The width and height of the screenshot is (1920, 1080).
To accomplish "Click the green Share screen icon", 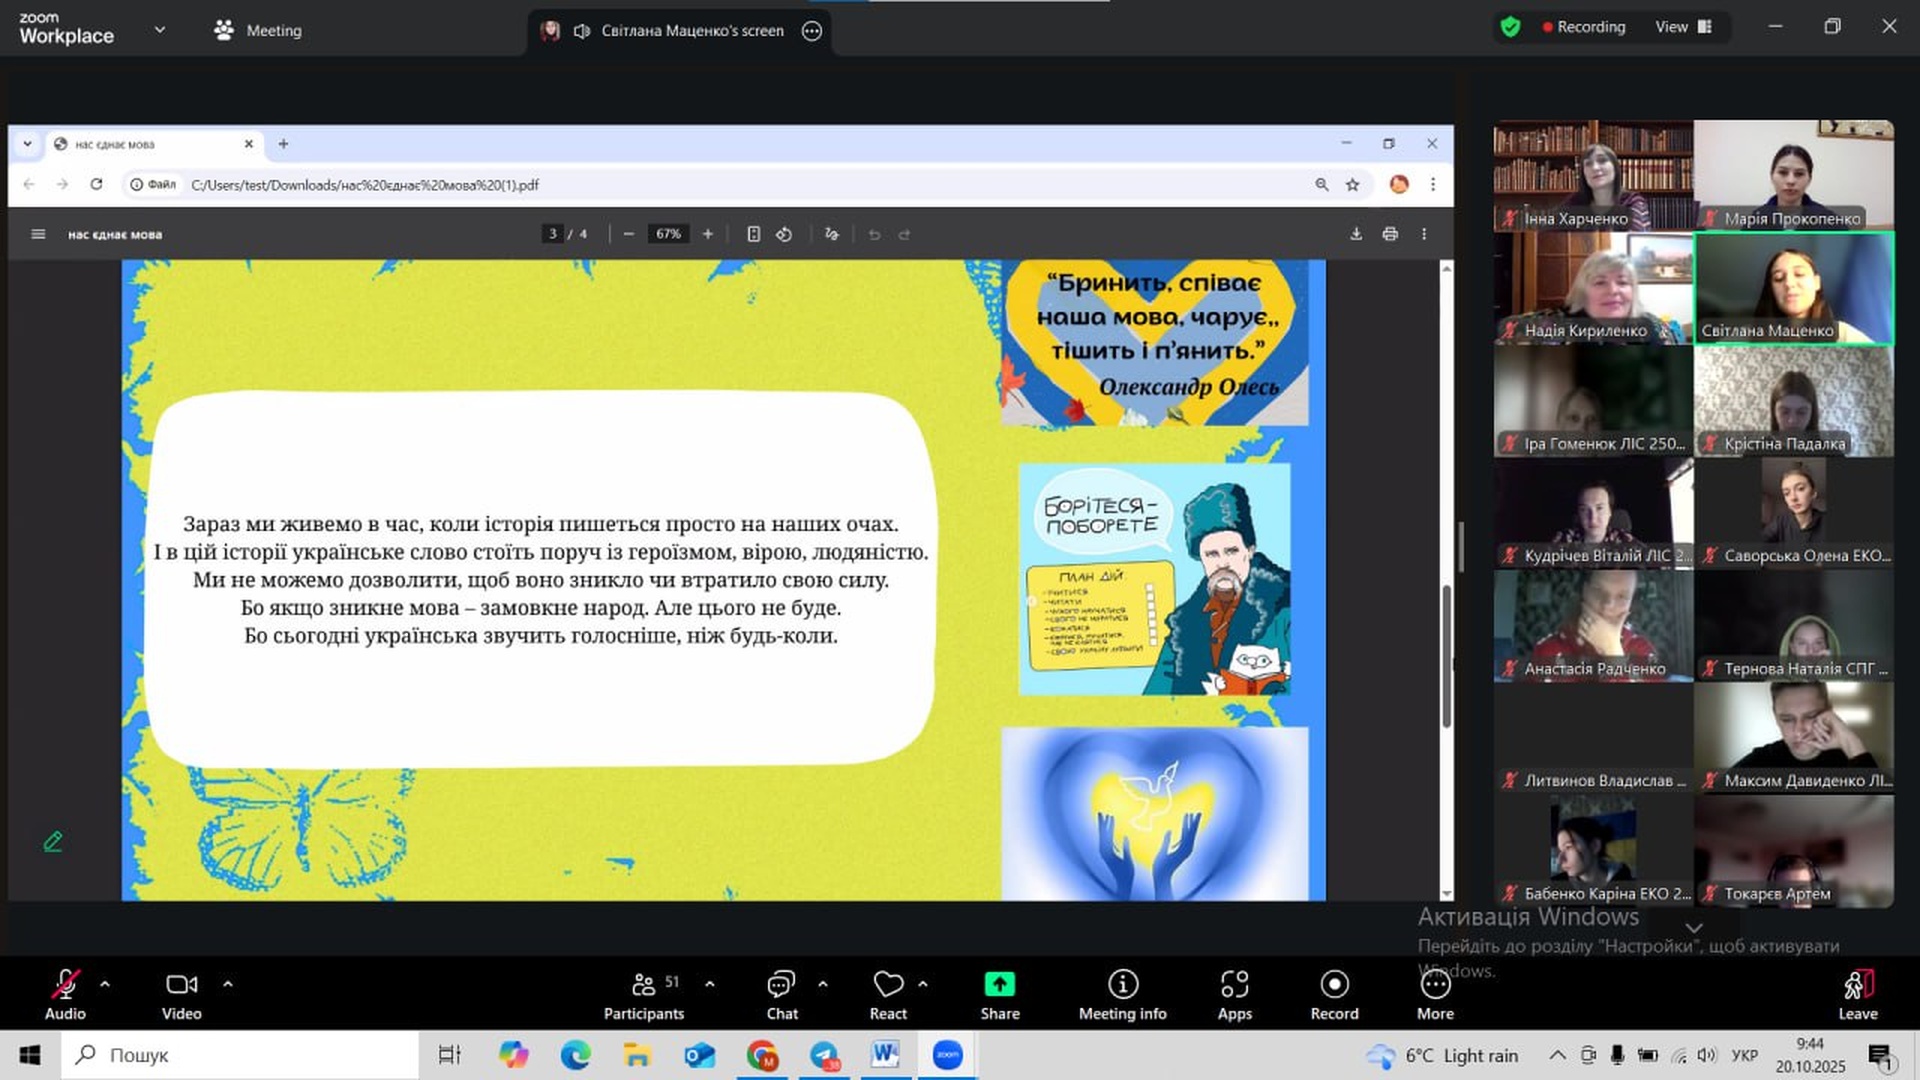I will 999,985.
